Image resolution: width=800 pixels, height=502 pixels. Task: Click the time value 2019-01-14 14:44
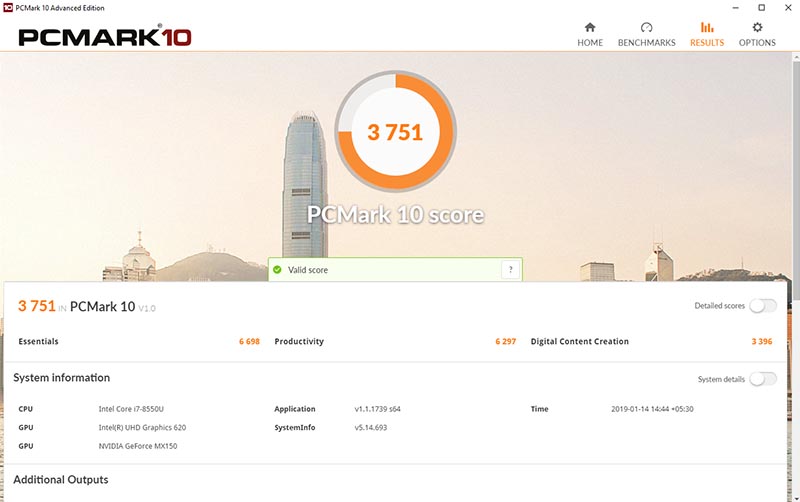[x=652, y=409]
